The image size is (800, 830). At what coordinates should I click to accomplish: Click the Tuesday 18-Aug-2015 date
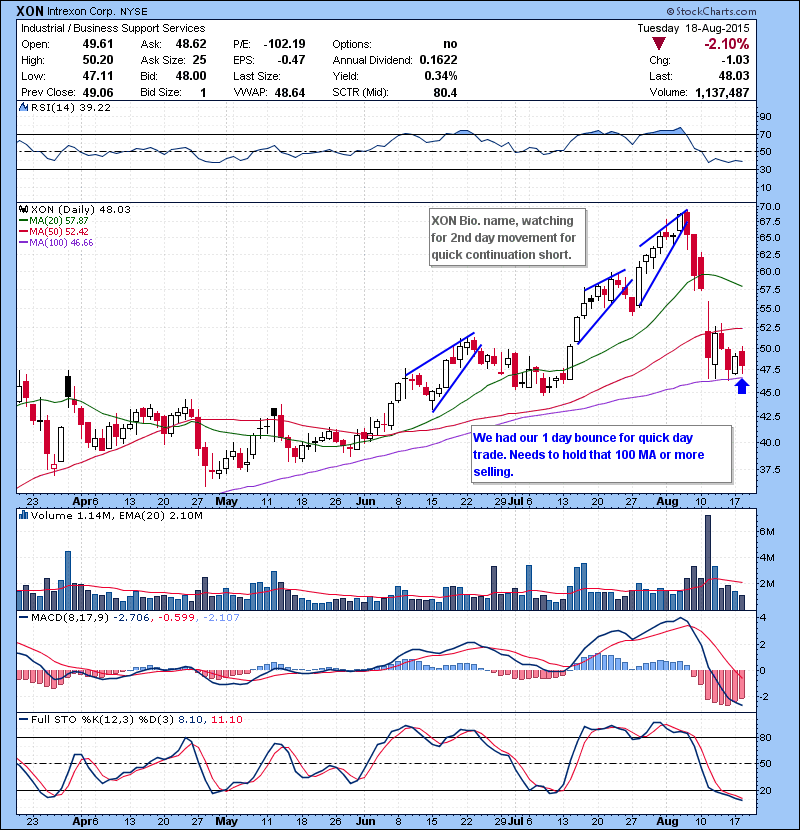693,28
